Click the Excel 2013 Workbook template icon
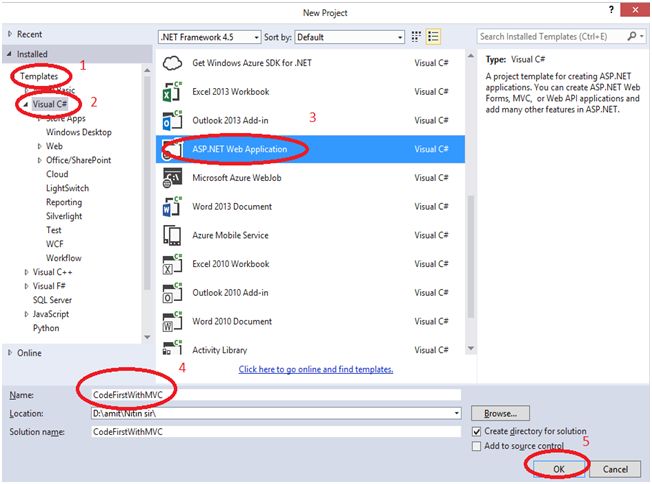Screen dimensions: 652x484 click(x=172, y=91)
